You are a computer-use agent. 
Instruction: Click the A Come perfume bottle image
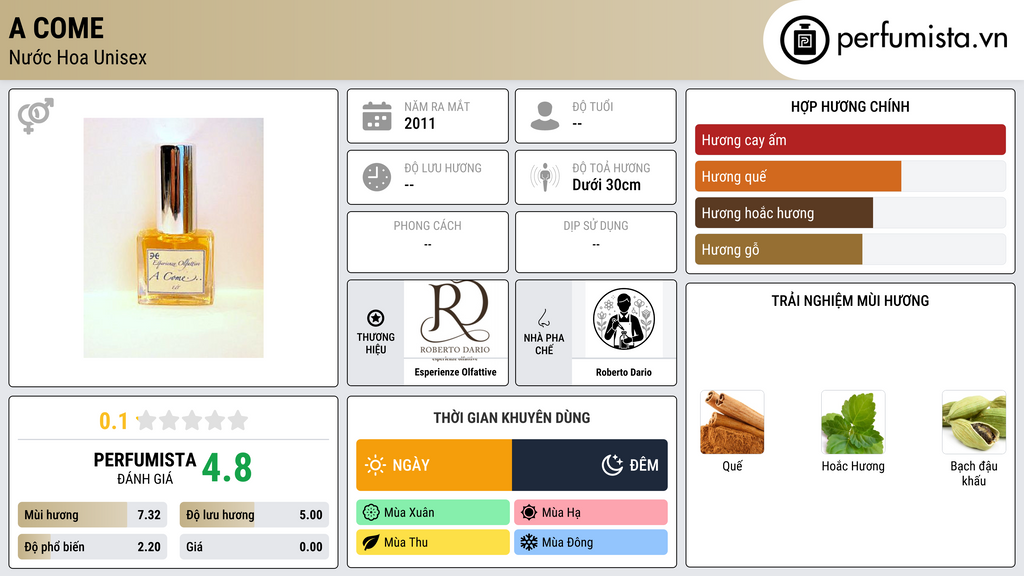174,238
